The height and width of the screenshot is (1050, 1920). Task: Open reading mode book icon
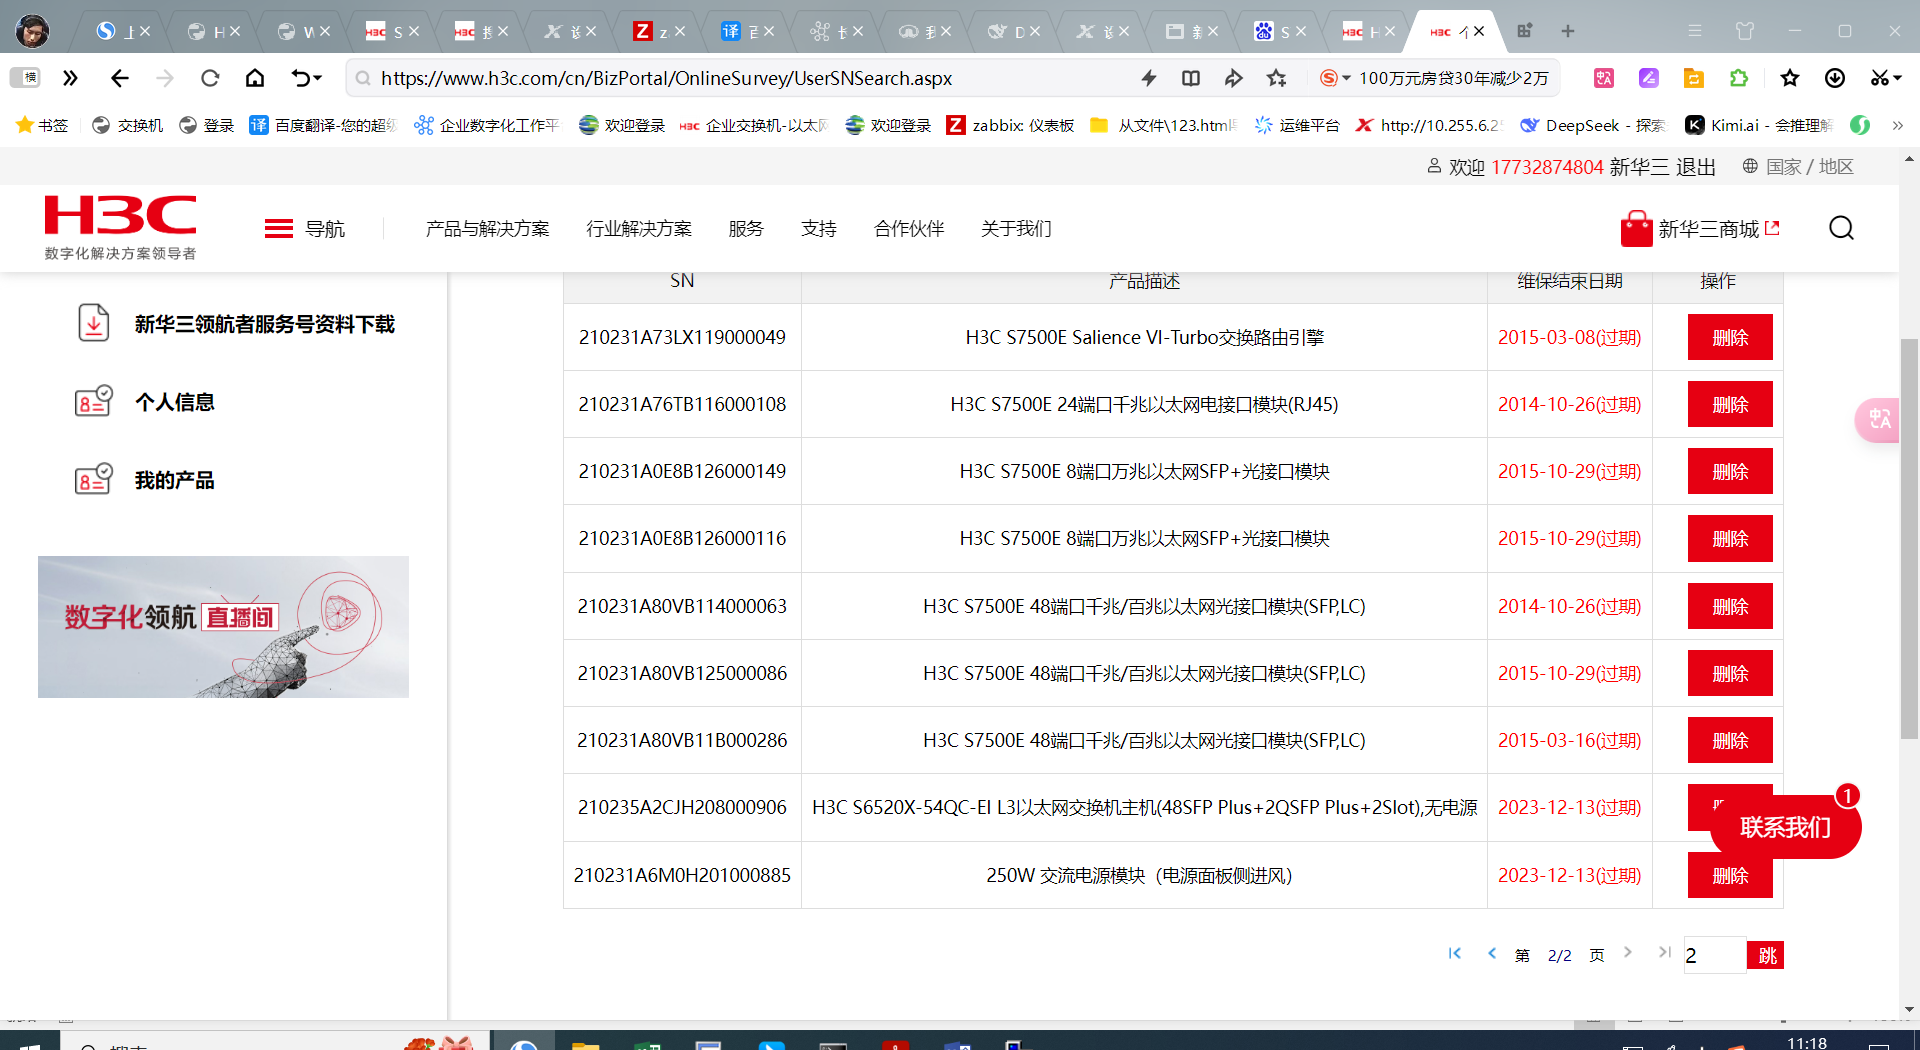coord(1191,78)
